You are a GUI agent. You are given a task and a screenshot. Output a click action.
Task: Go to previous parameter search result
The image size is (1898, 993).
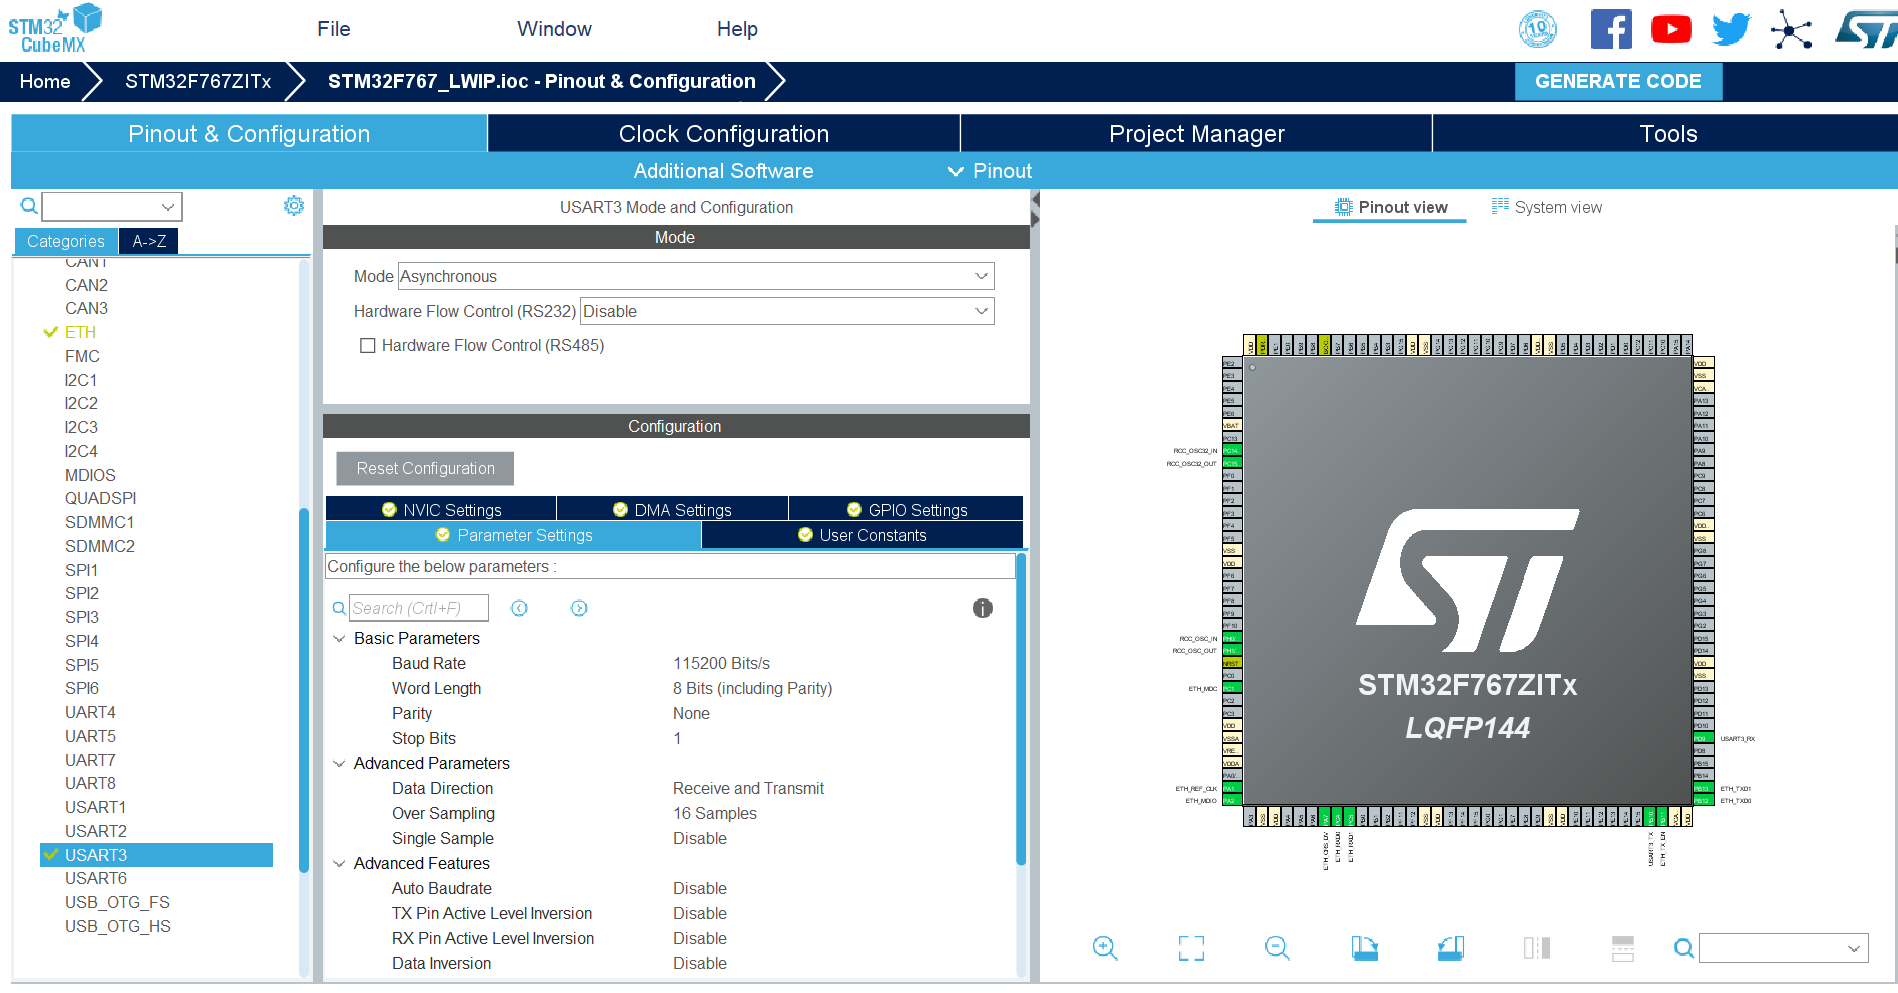[519, 608]
